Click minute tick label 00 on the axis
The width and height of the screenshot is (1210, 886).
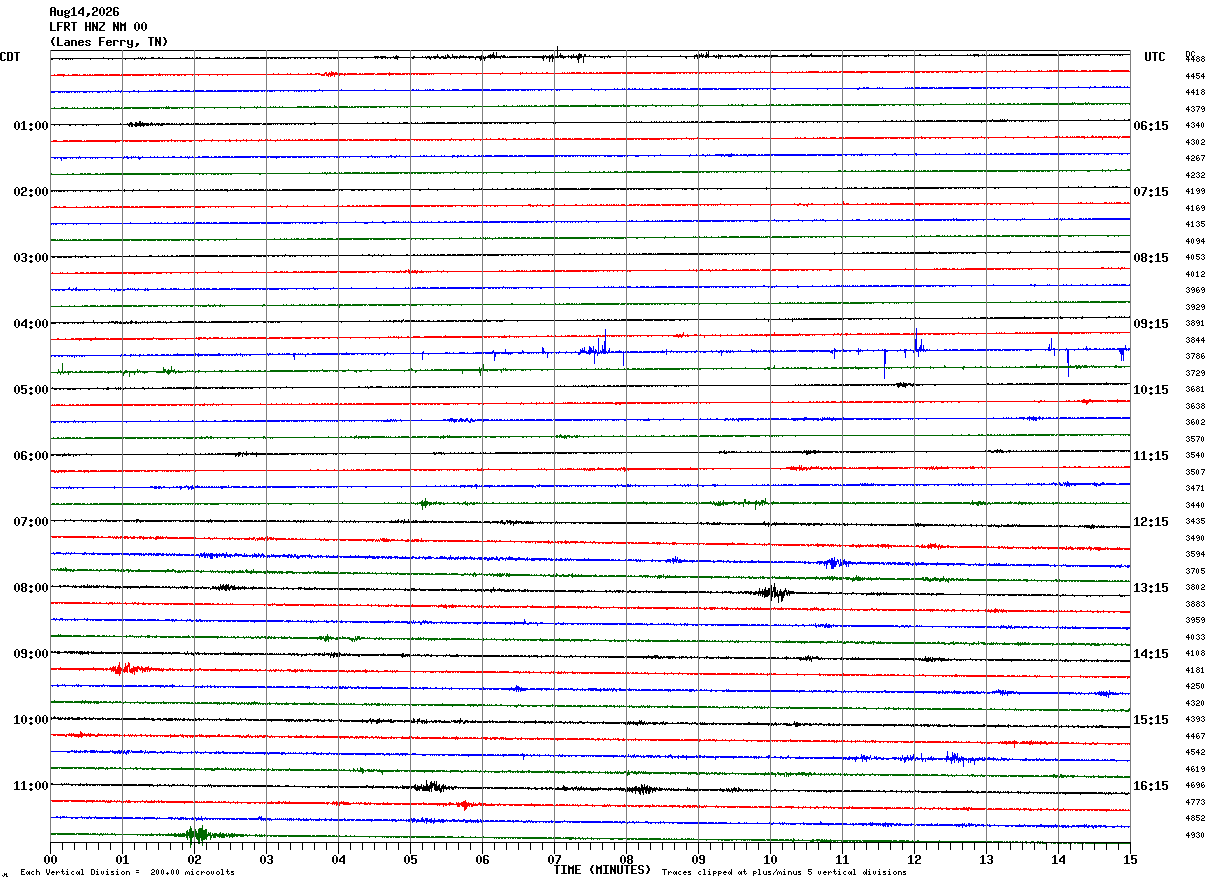click(50, 859)
